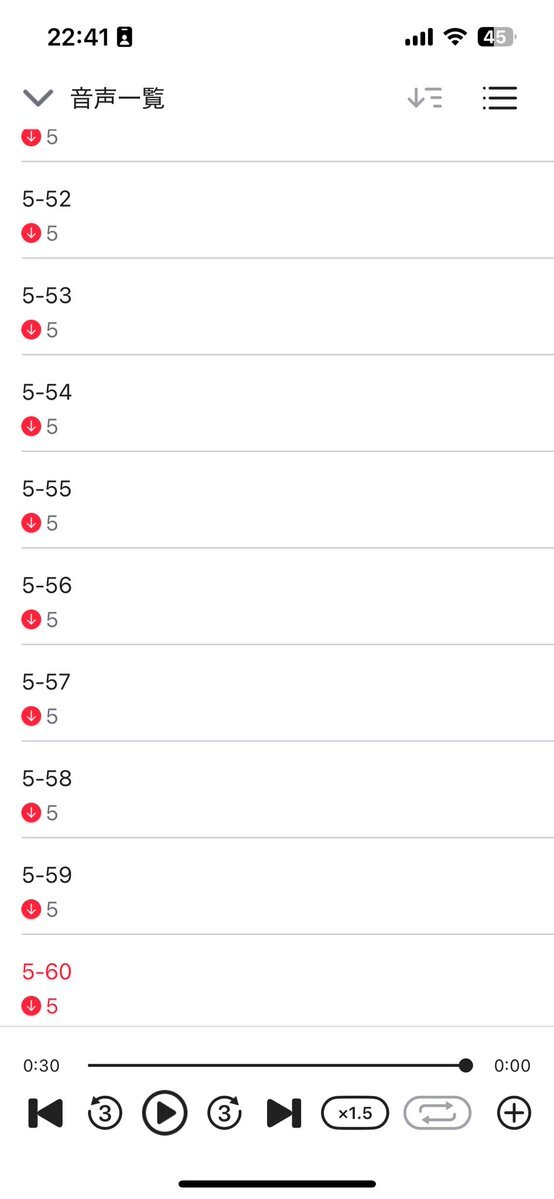Image resolution: width=554 pixels, height=1199 pixels.
Task: Click the playback progress slider knob
Action: click(465, 1065)
